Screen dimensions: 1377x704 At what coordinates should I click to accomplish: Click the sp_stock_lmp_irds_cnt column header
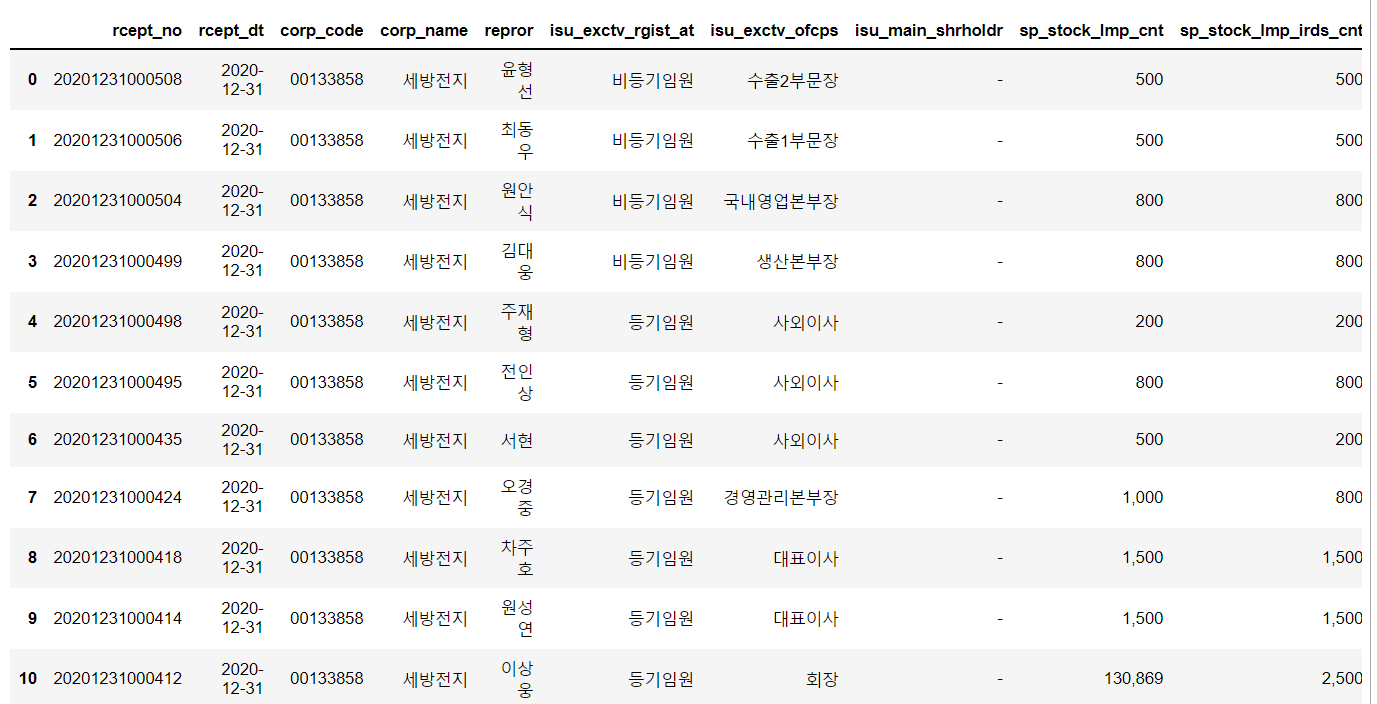click(1271, 30)
